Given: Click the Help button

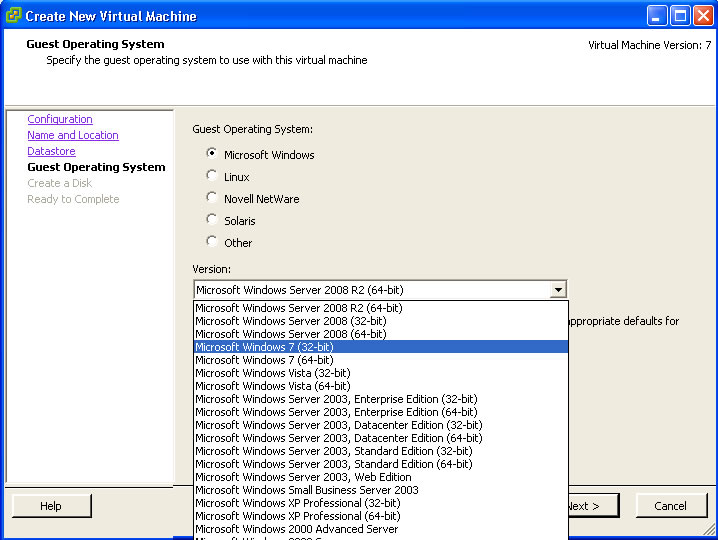Looking at the screenshot, I should 51,506.
